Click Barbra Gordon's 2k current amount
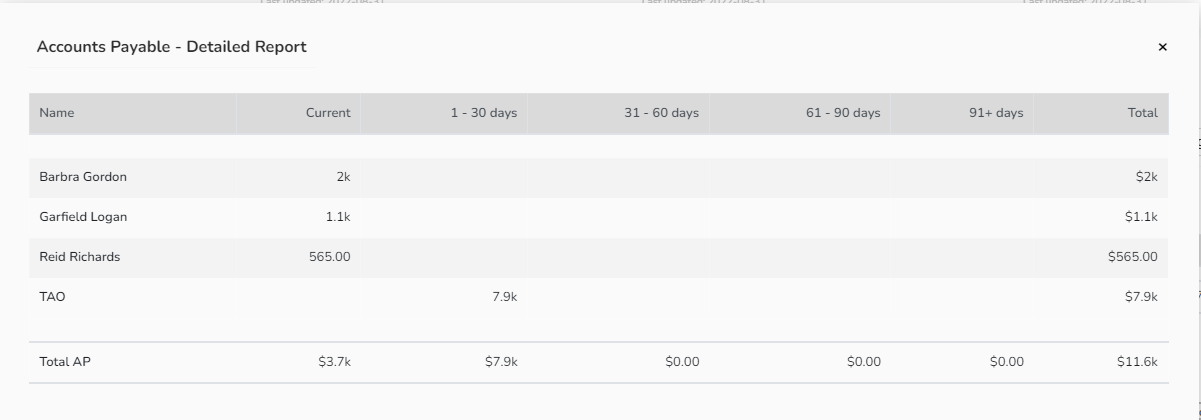Image resolution: width=1201 pixels, height=420 pixels. [343, 177]
